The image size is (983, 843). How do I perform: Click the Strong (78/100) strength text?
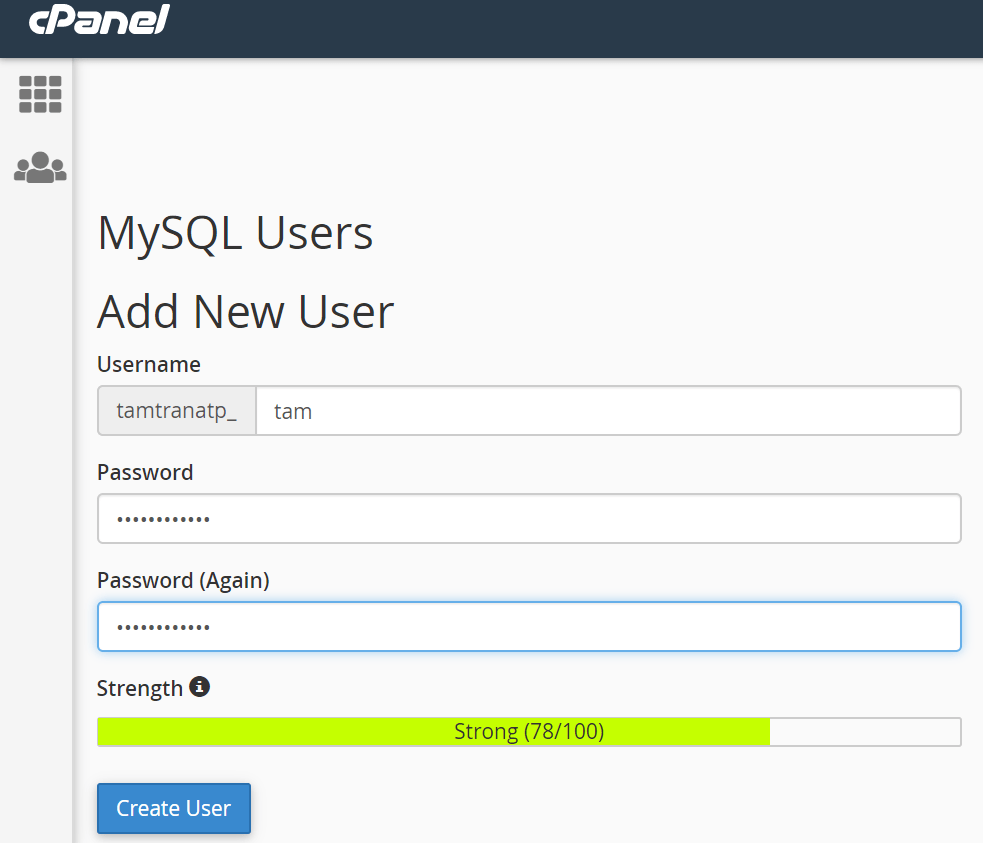[529, 731]
